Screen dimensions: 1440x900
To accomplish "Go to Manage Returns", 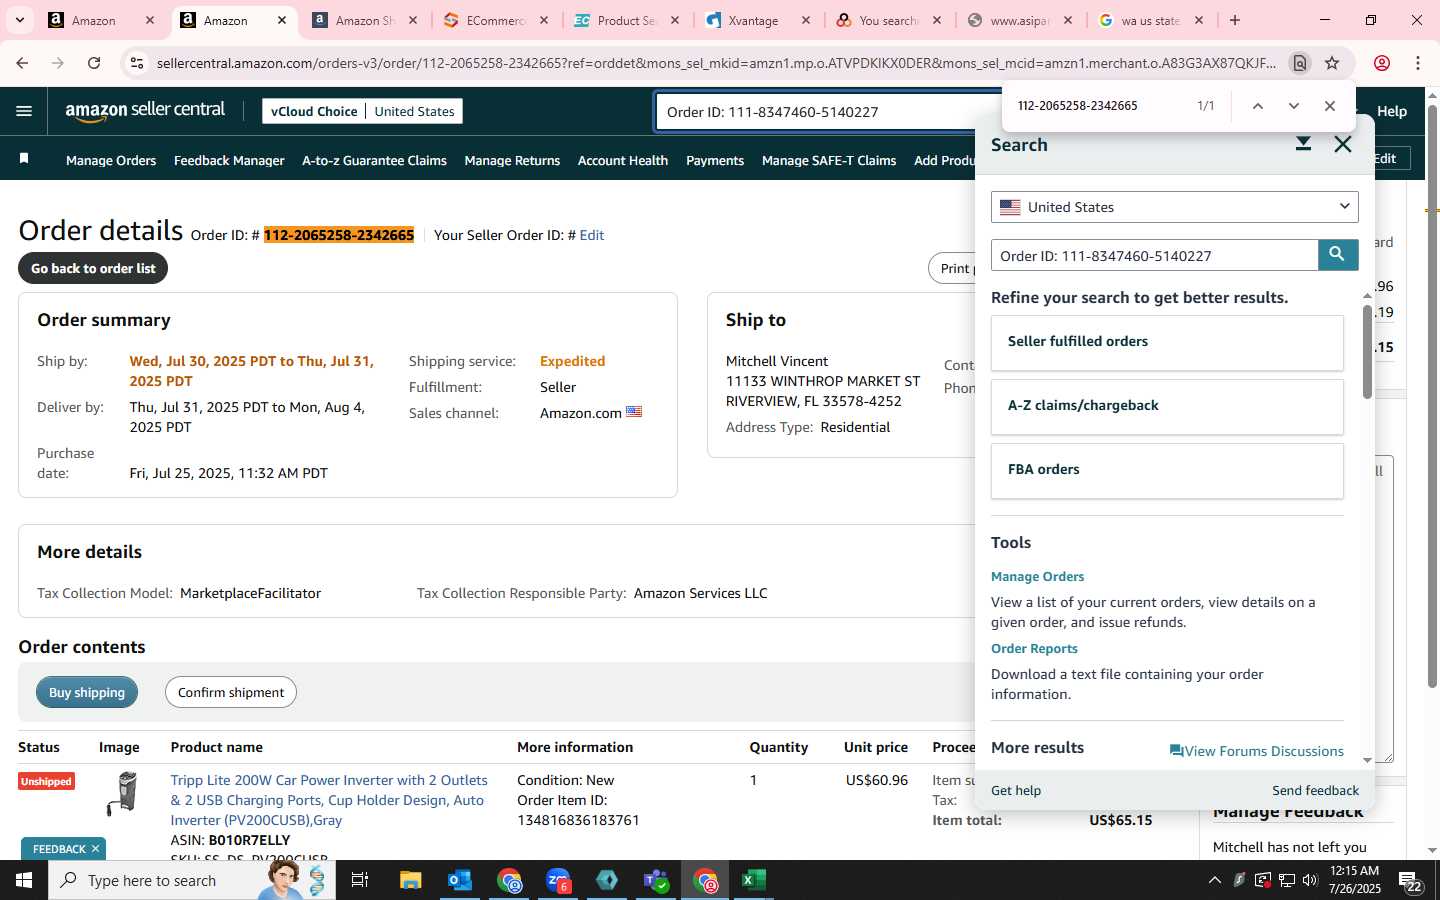I will pos(512,160).
